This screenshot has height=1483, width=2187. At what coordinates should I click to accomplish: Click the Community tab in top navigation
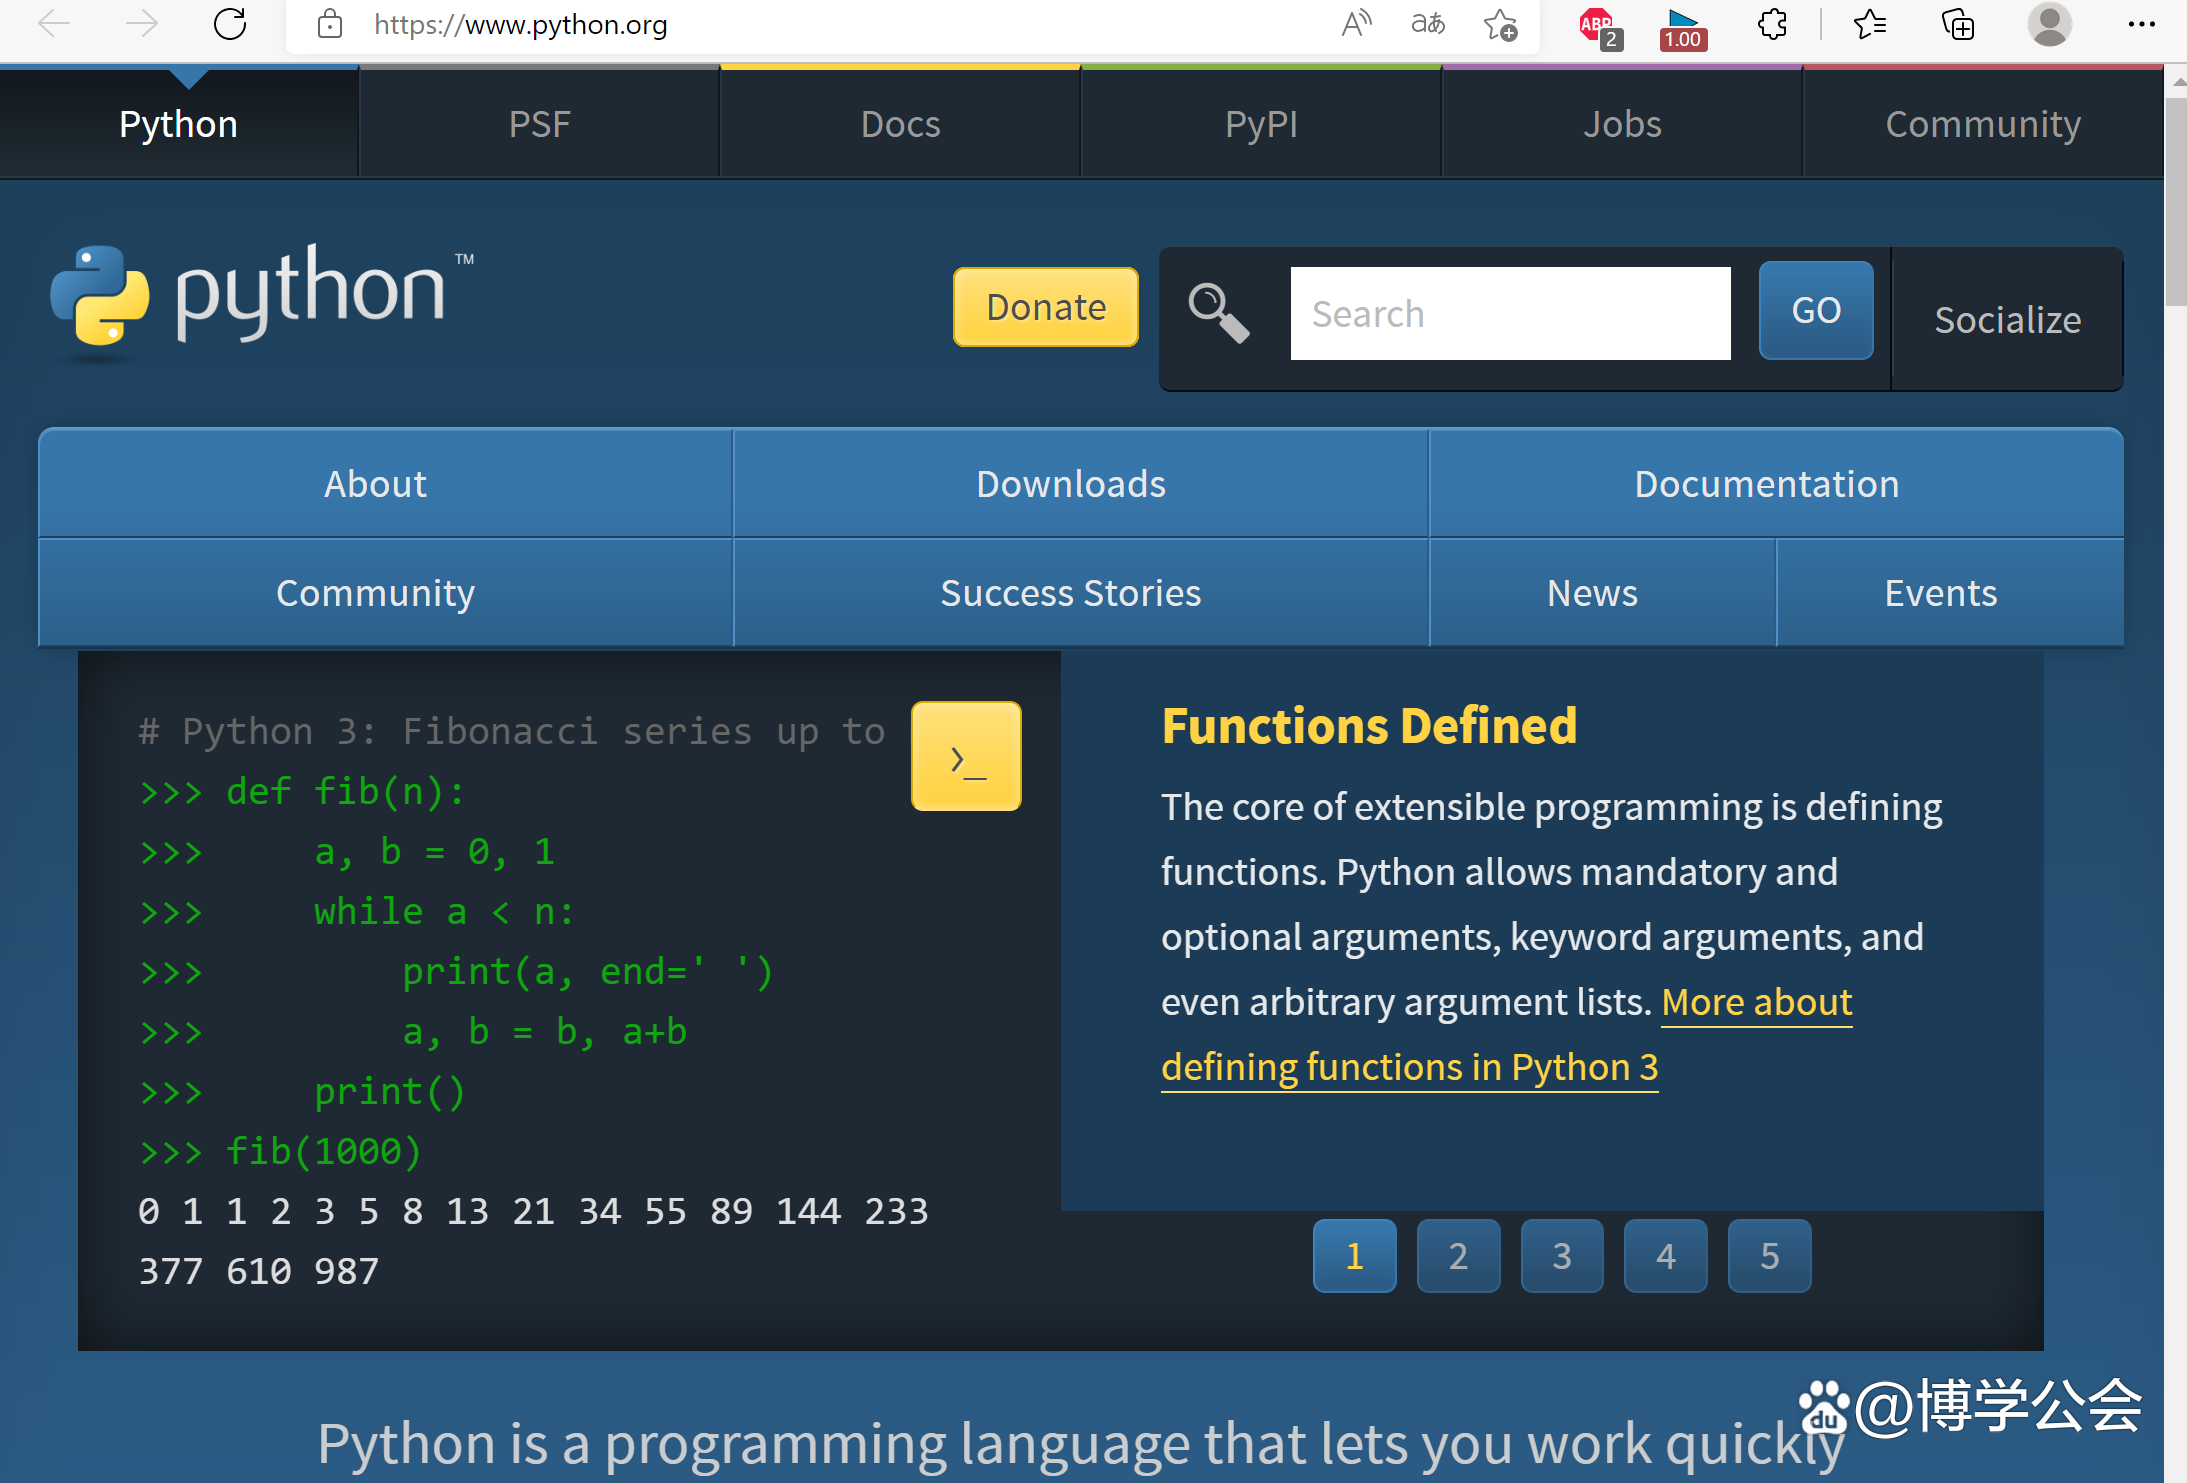[x=1980, y=122]
